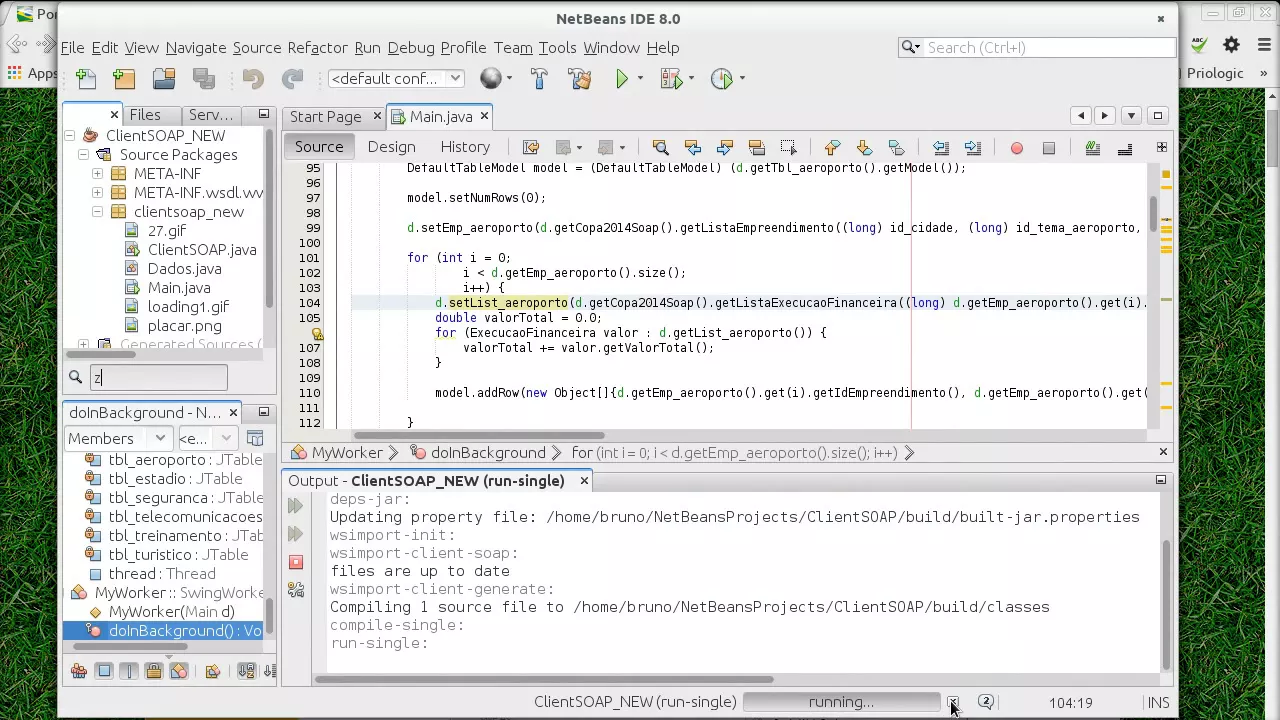
Task: Click Shift Line Right icon
Action: (x=972, y=147)
